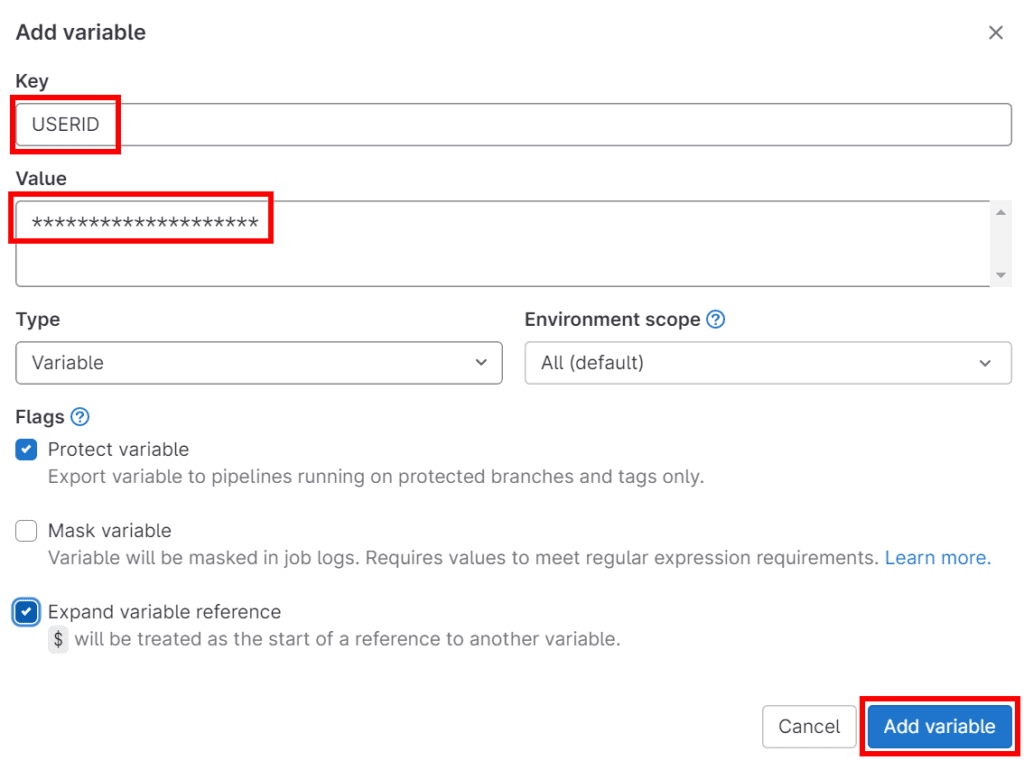
Task: Click the Value field scrollbar track
Action: pos(1003,242)
